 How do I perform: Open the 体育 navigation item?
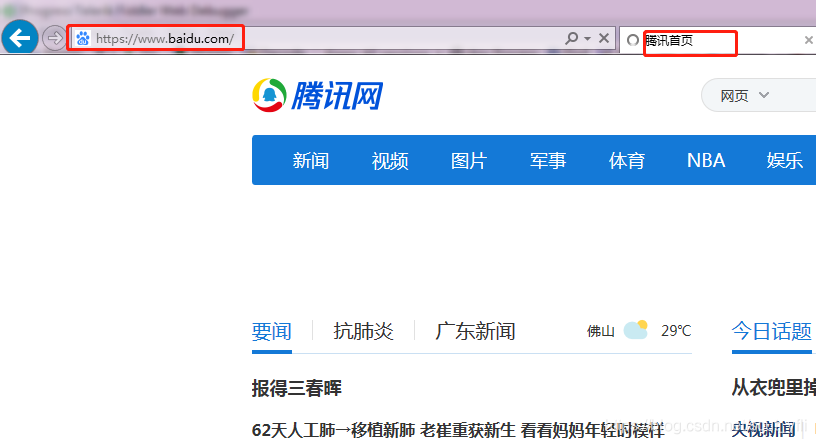click(x=627, y=160)
